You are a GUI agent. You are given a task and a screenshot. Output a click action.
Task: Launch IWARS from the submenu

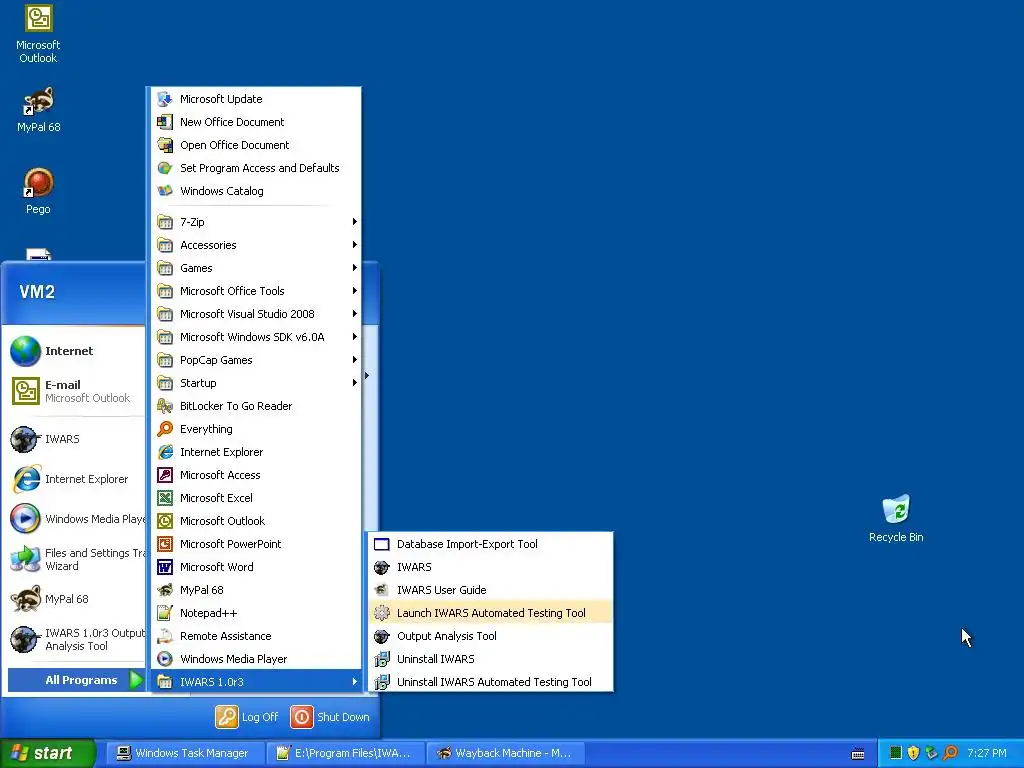pyautogui.click(x=490, y=567)
